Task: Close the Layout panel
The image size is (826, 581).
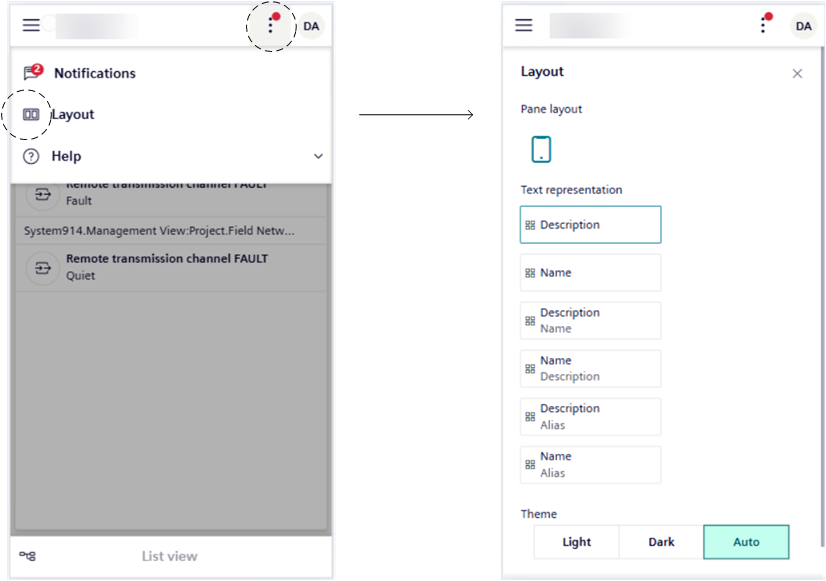Action: click(x=797, y=74)
